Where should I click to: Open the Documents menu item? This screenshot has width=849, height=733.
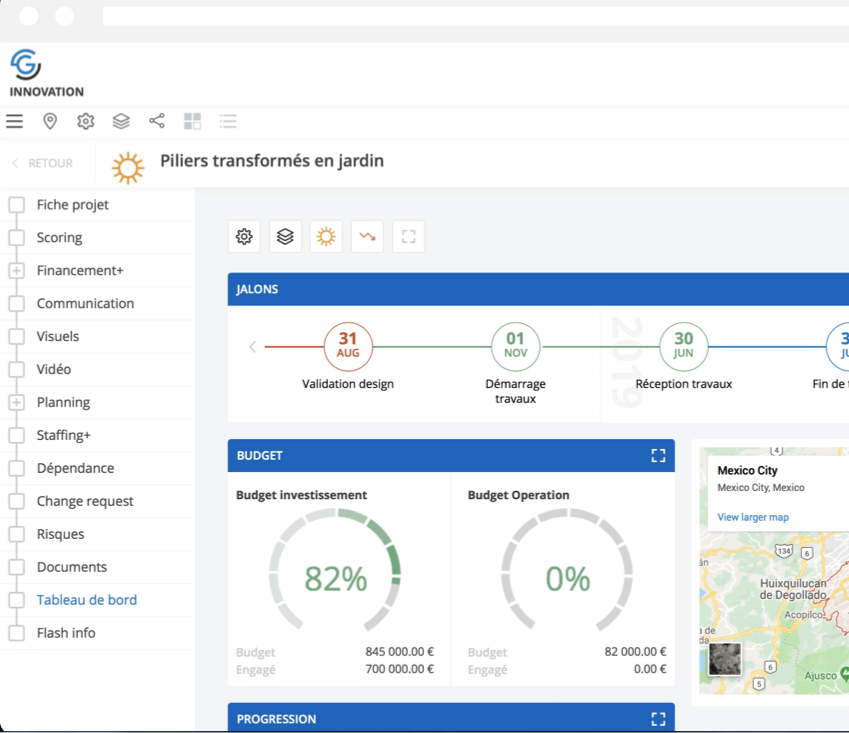tap(71, 567)
